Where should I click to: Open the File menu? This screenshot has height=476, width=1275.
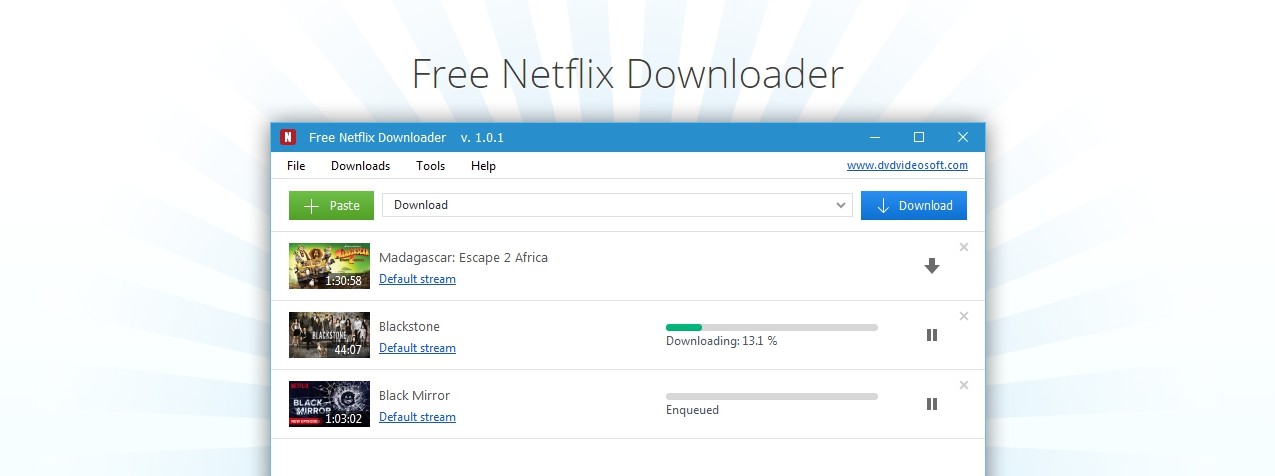296,166
